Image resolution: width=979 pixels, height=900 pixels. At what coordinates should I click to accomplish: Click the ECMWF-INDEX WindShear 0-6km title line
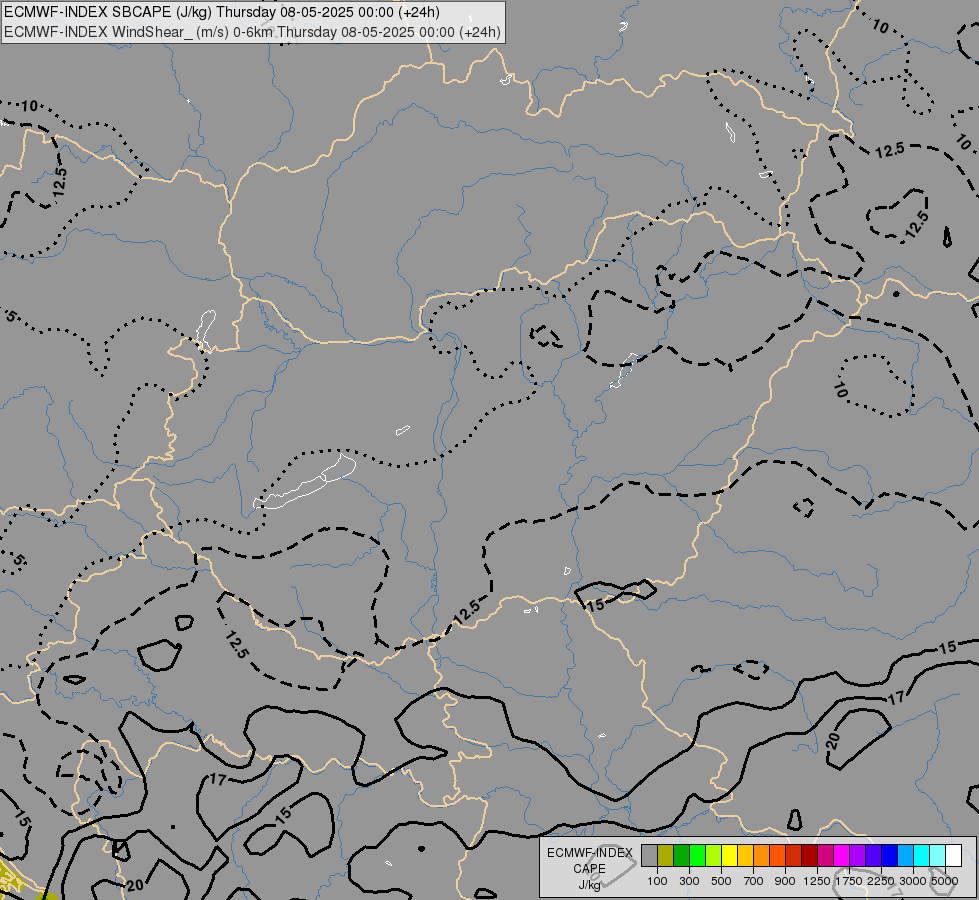(252, 32)
